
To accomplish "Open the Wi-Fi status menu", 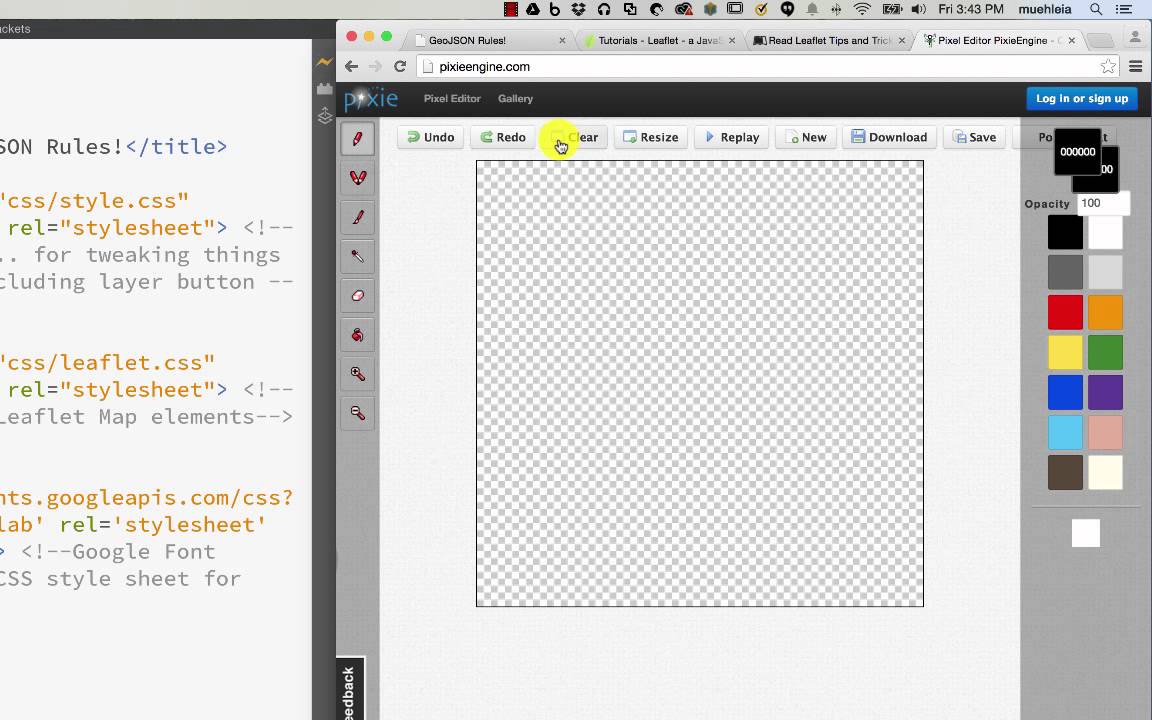I will click(863, 10).
